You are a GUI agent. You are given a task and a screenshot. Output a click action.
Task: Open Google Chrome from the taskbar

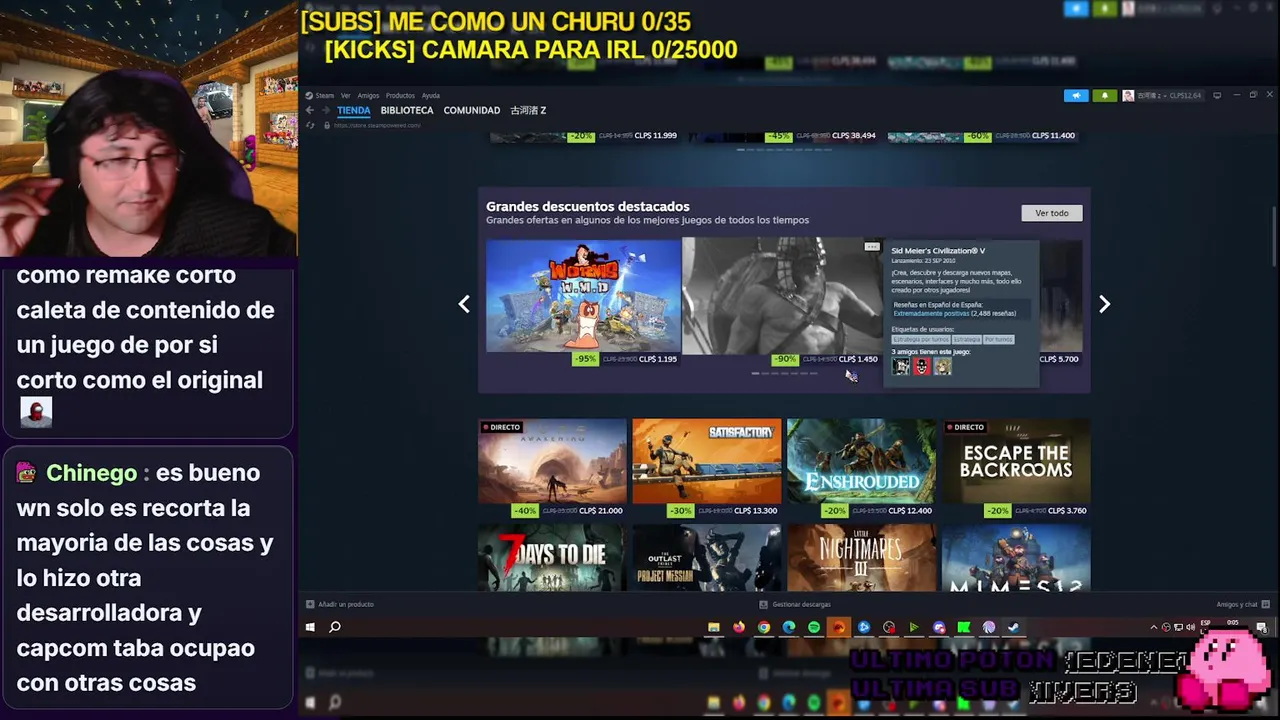click(764, 627)
